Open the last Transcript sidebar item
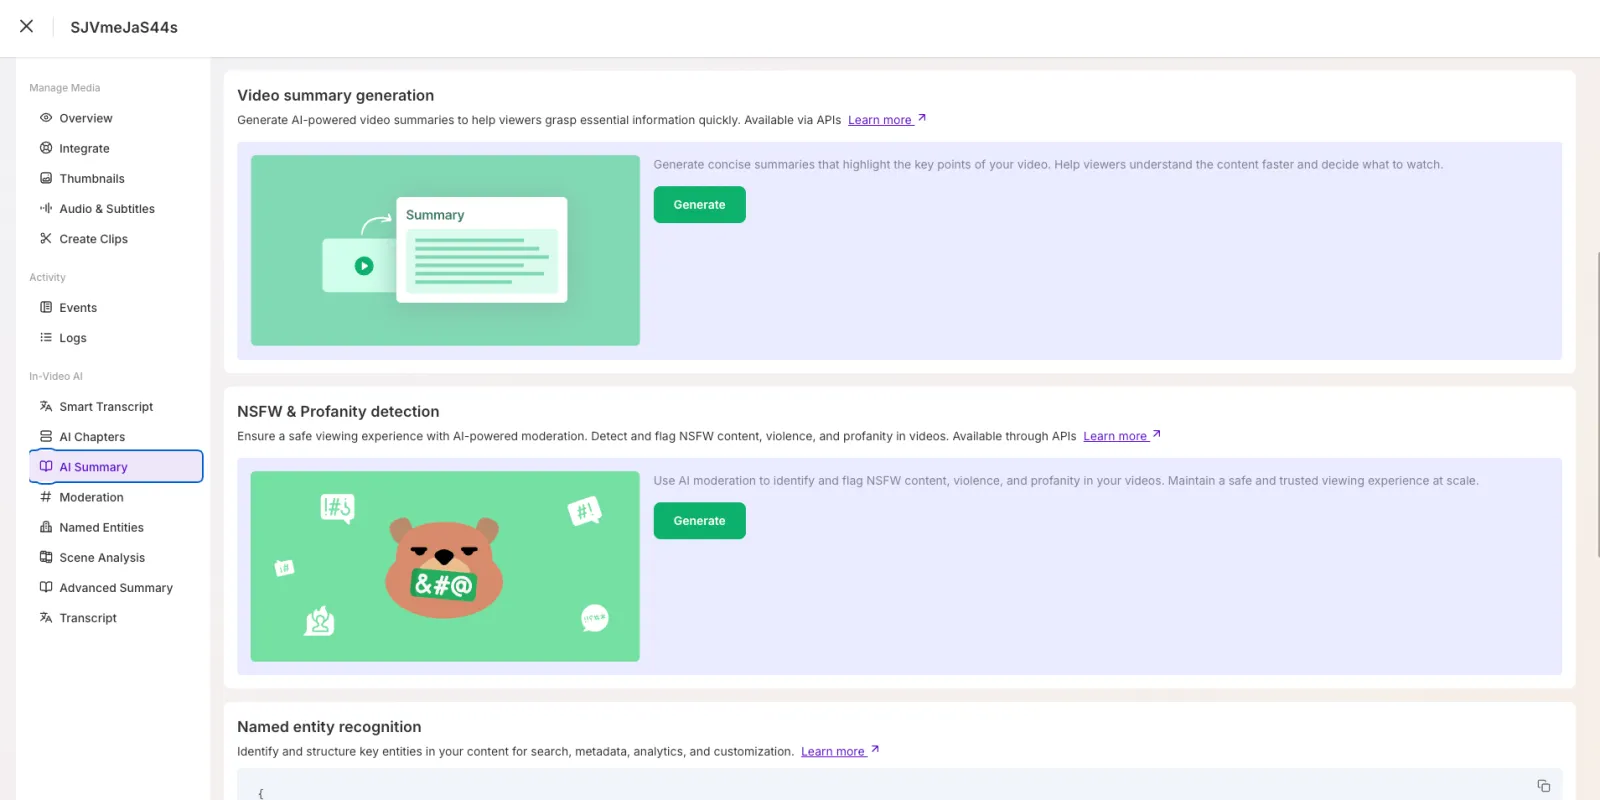 pyautogui.click(x=116, y=617)
